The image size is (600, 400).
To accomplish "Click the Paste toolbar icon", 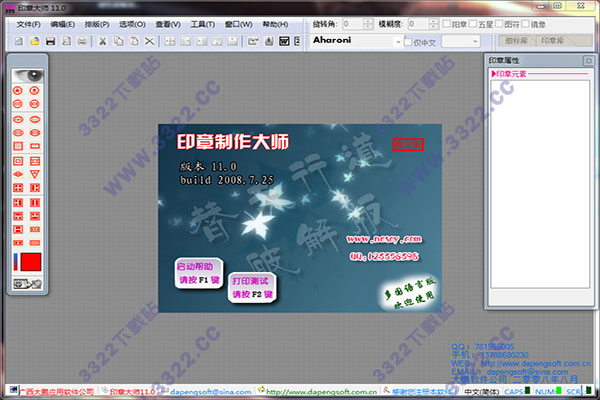I will pyautogui.click(x=134, y=41).
